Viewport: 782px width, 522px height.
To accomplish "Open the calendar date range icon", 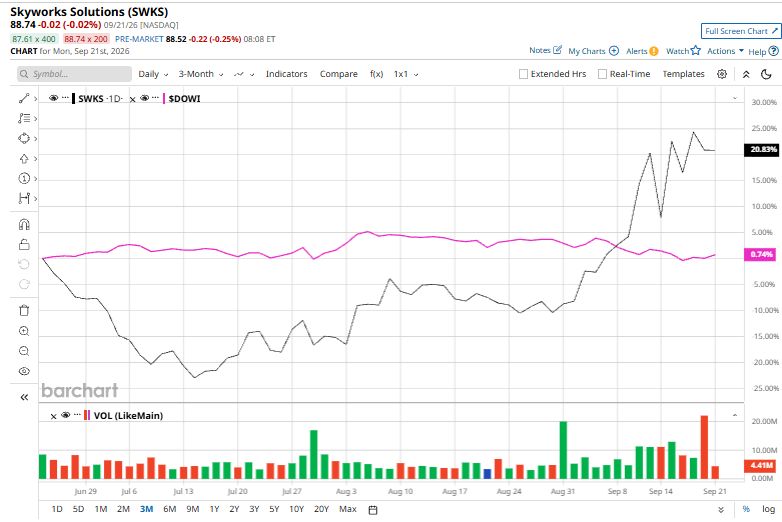I will [x=373, y=510].
